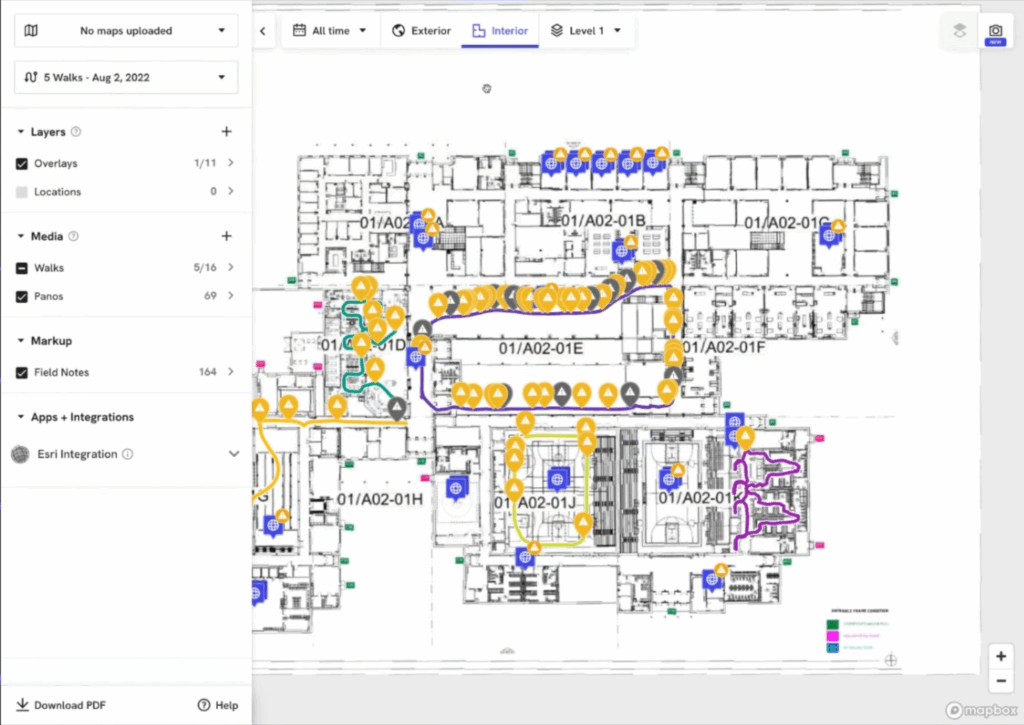Enable the Locations checkbox
The image size is (1024, 725).
click(x=22, y=192)
